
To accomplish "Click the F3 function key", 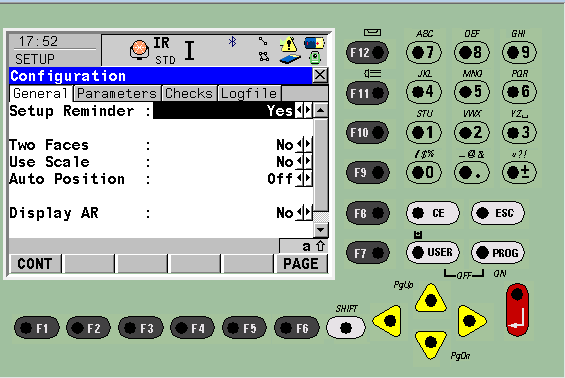I will coord(141,328).
